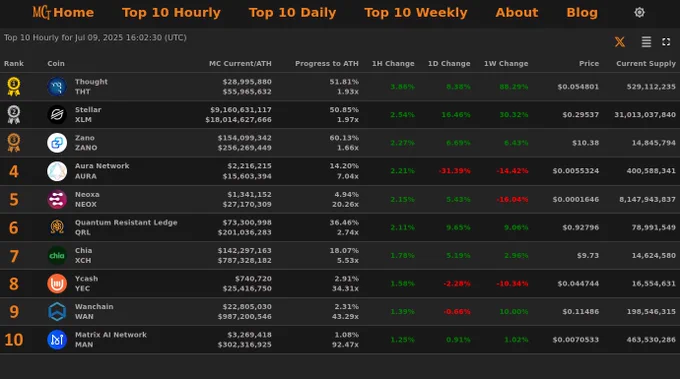
Task: Click Aura Network 1D change -31.39%
Action: [454, 171]
